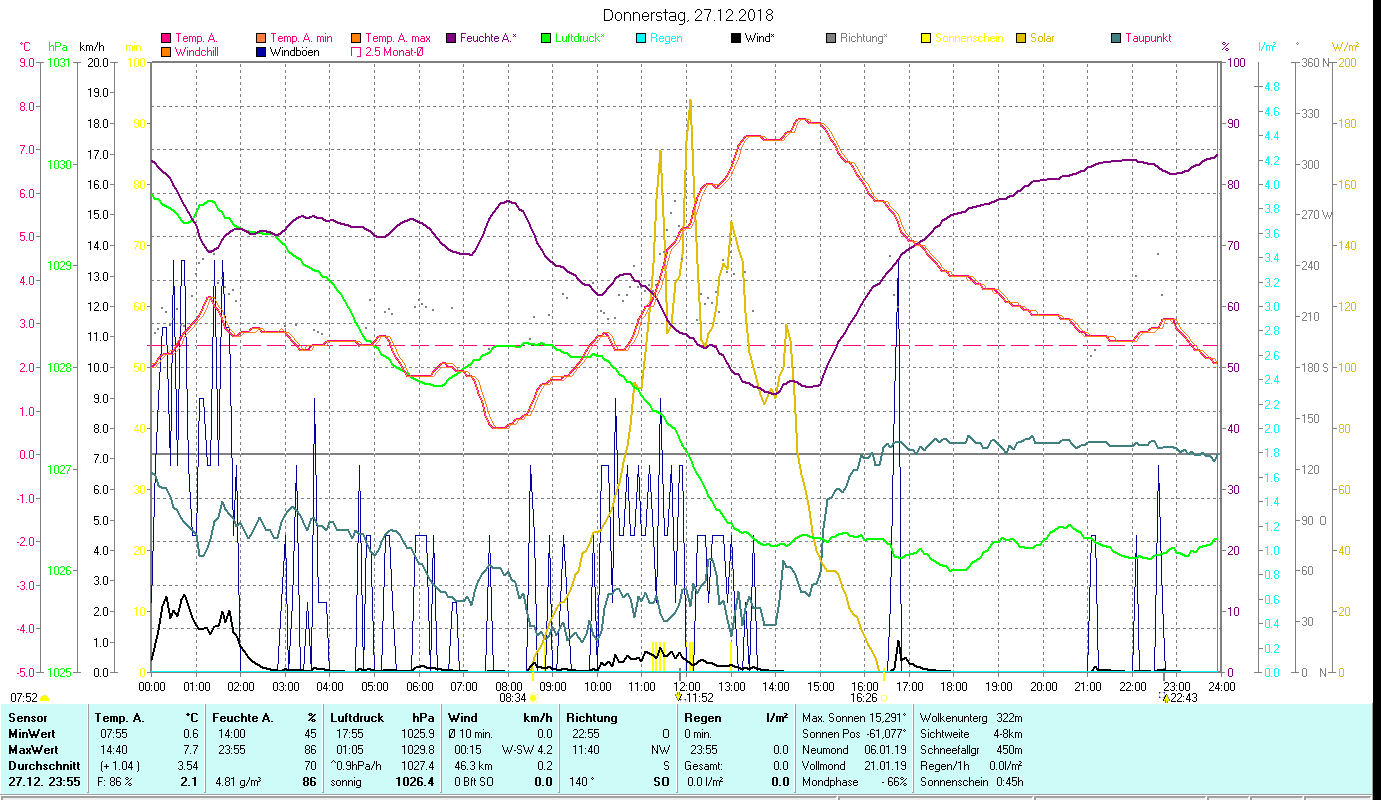Click the green Luftdruck* legend swatch
Image resolution: width=1381 pixels, height=800 pixels.
coord(546,38)
